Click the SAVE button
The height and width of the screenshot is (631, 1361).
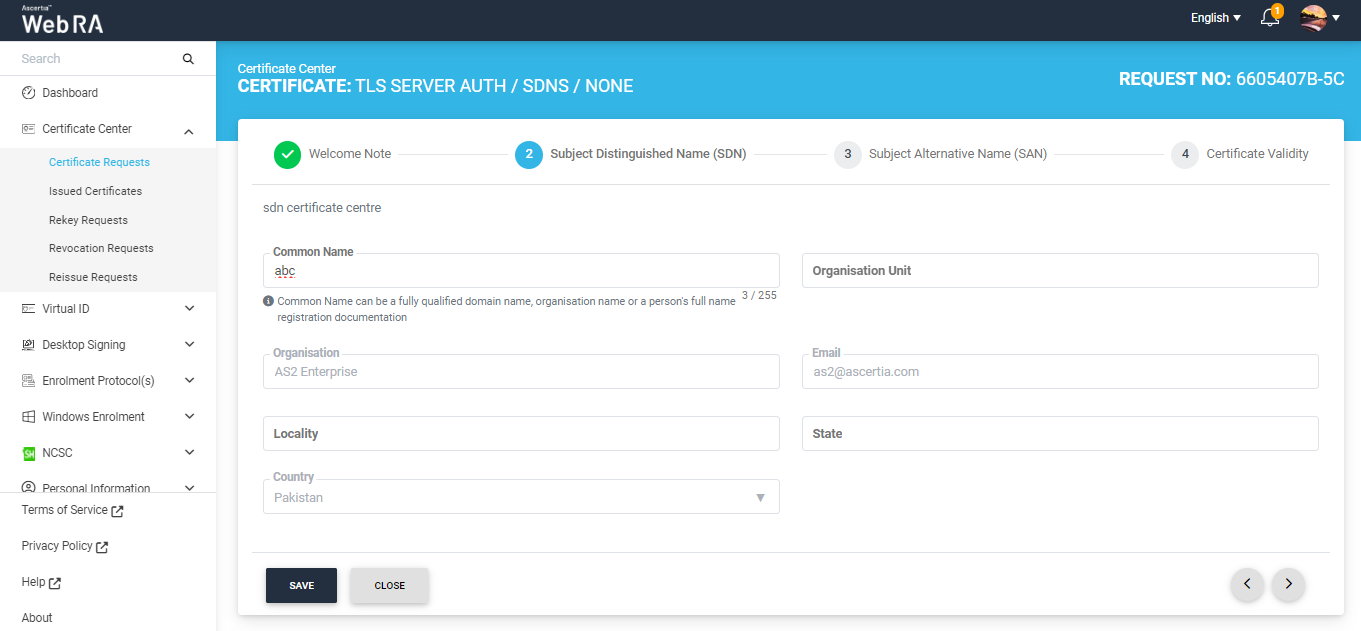[x=301, y=586]
